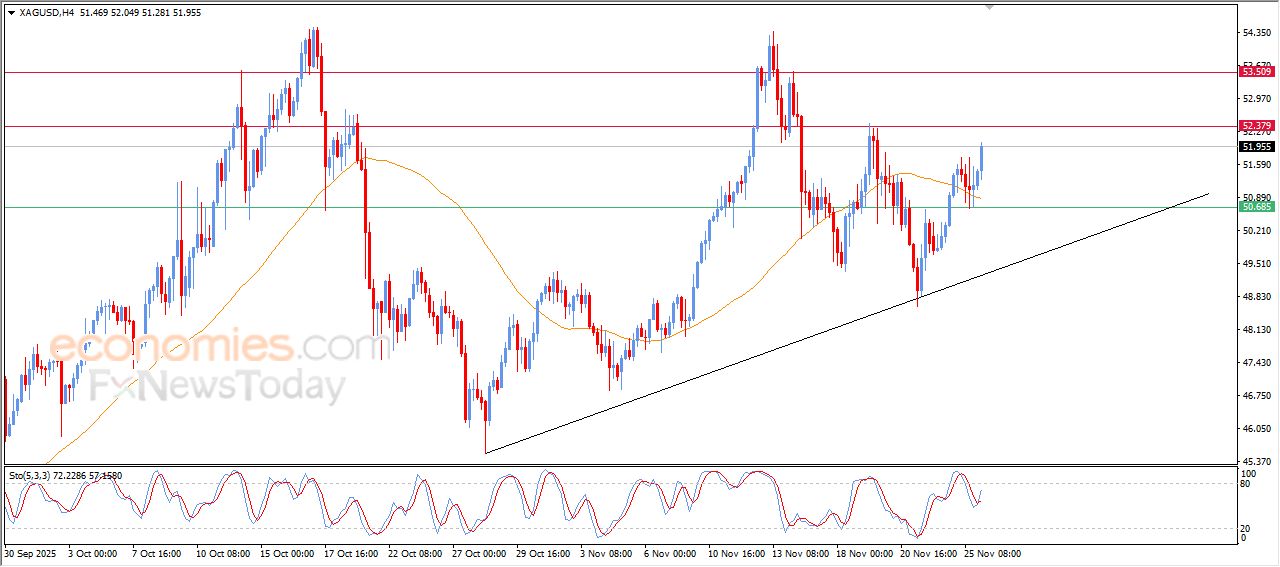Click the 48.130 value on price scale
This screenshot has height=567, width=1280.
(x=1255, y=330)
